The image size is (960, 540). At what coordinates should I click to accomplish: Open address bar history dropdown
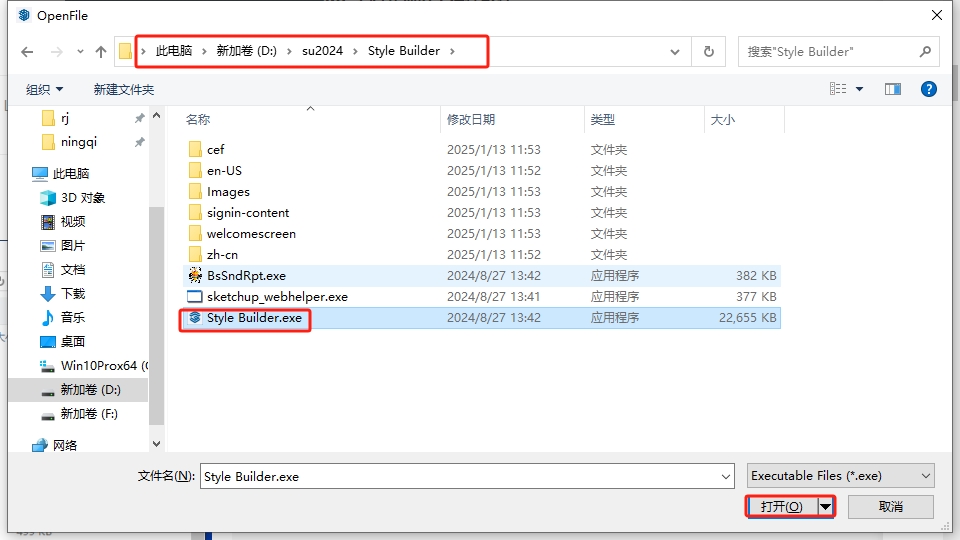(675, 52)
